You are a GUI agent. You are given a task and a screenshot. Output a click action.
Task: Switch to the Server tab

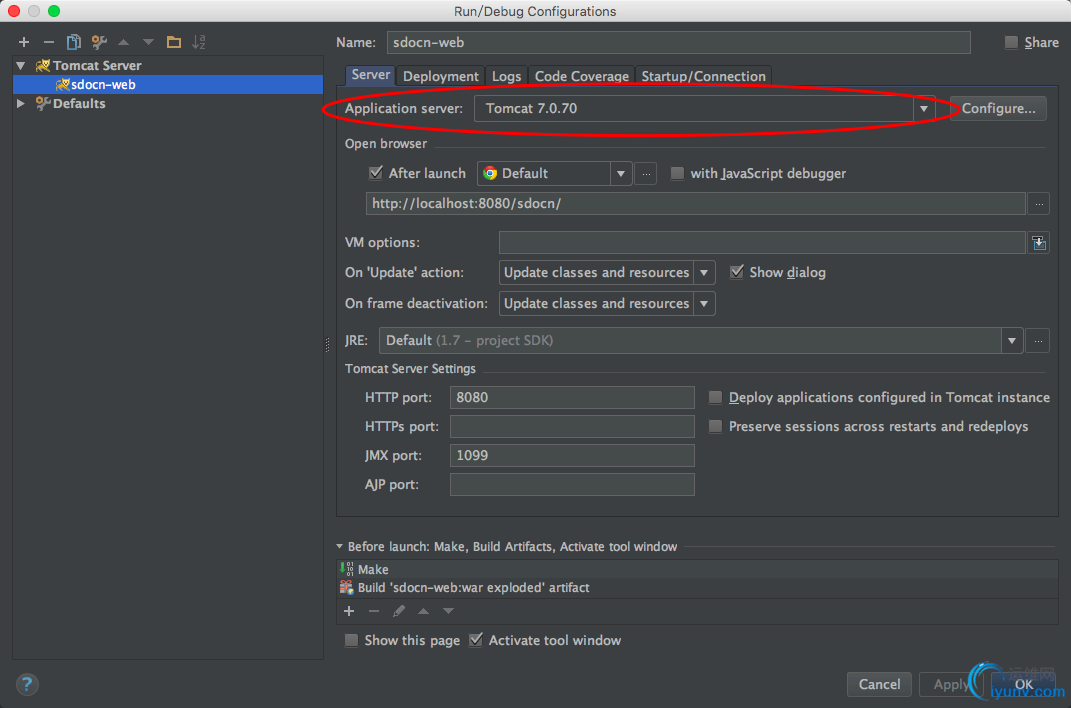tap(371, 75)
